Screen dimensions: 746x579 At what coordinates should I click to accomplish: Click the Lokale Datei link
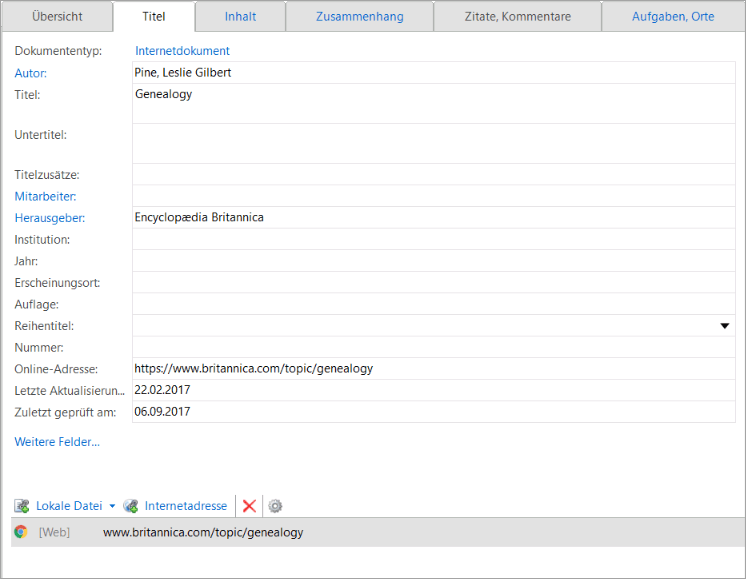69,506
